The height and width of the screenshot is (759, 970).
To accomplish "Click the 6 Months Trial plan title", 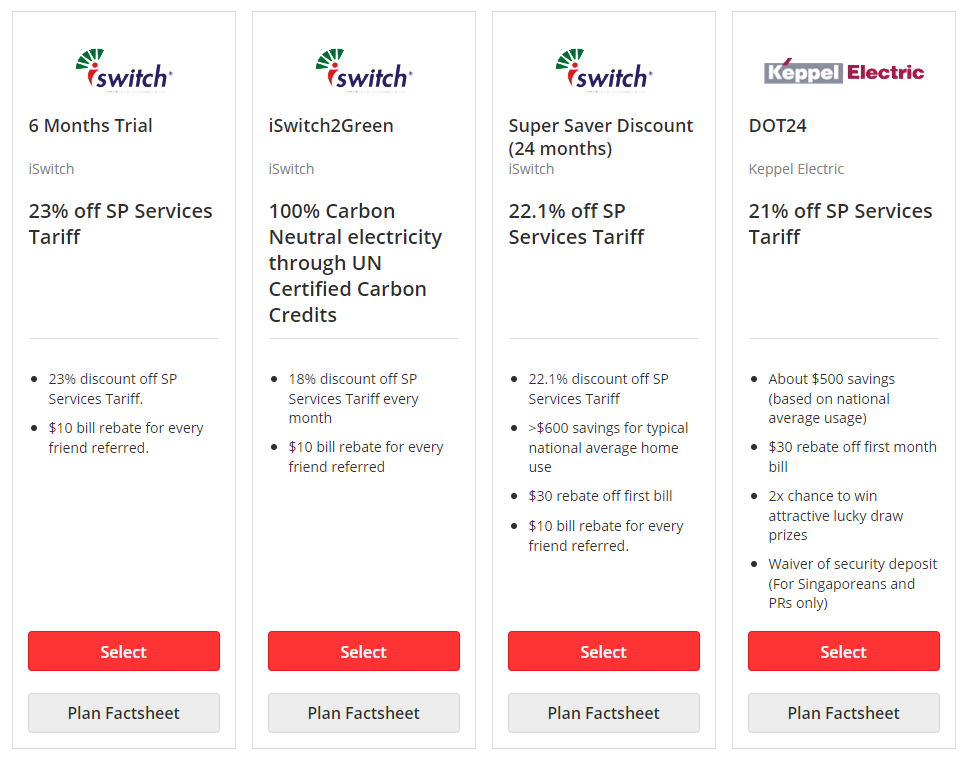I will pyautogui.click(x=91, y=126).
